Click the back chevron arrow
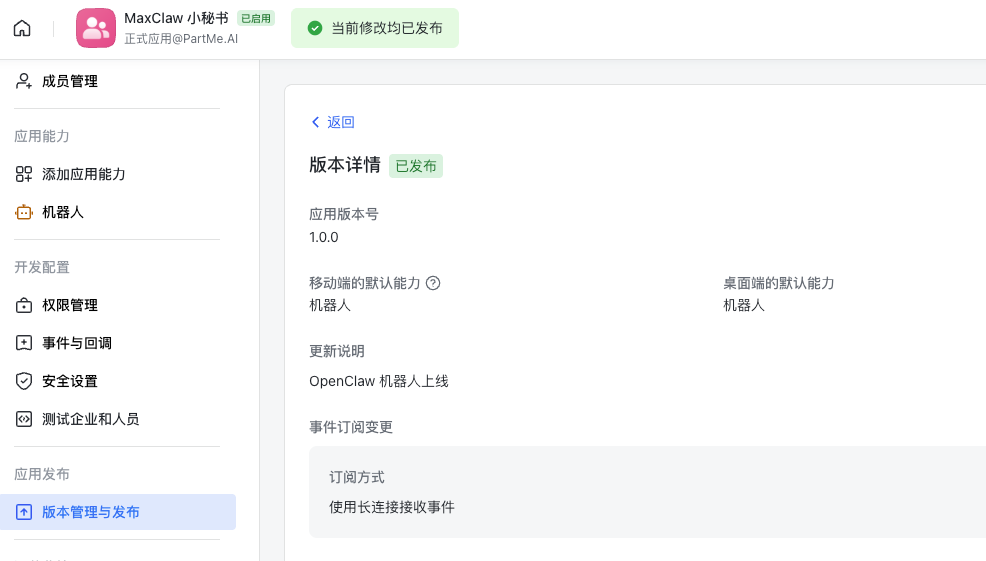The height and width of the screenshot is (561, 986). (x=316, y=122)
